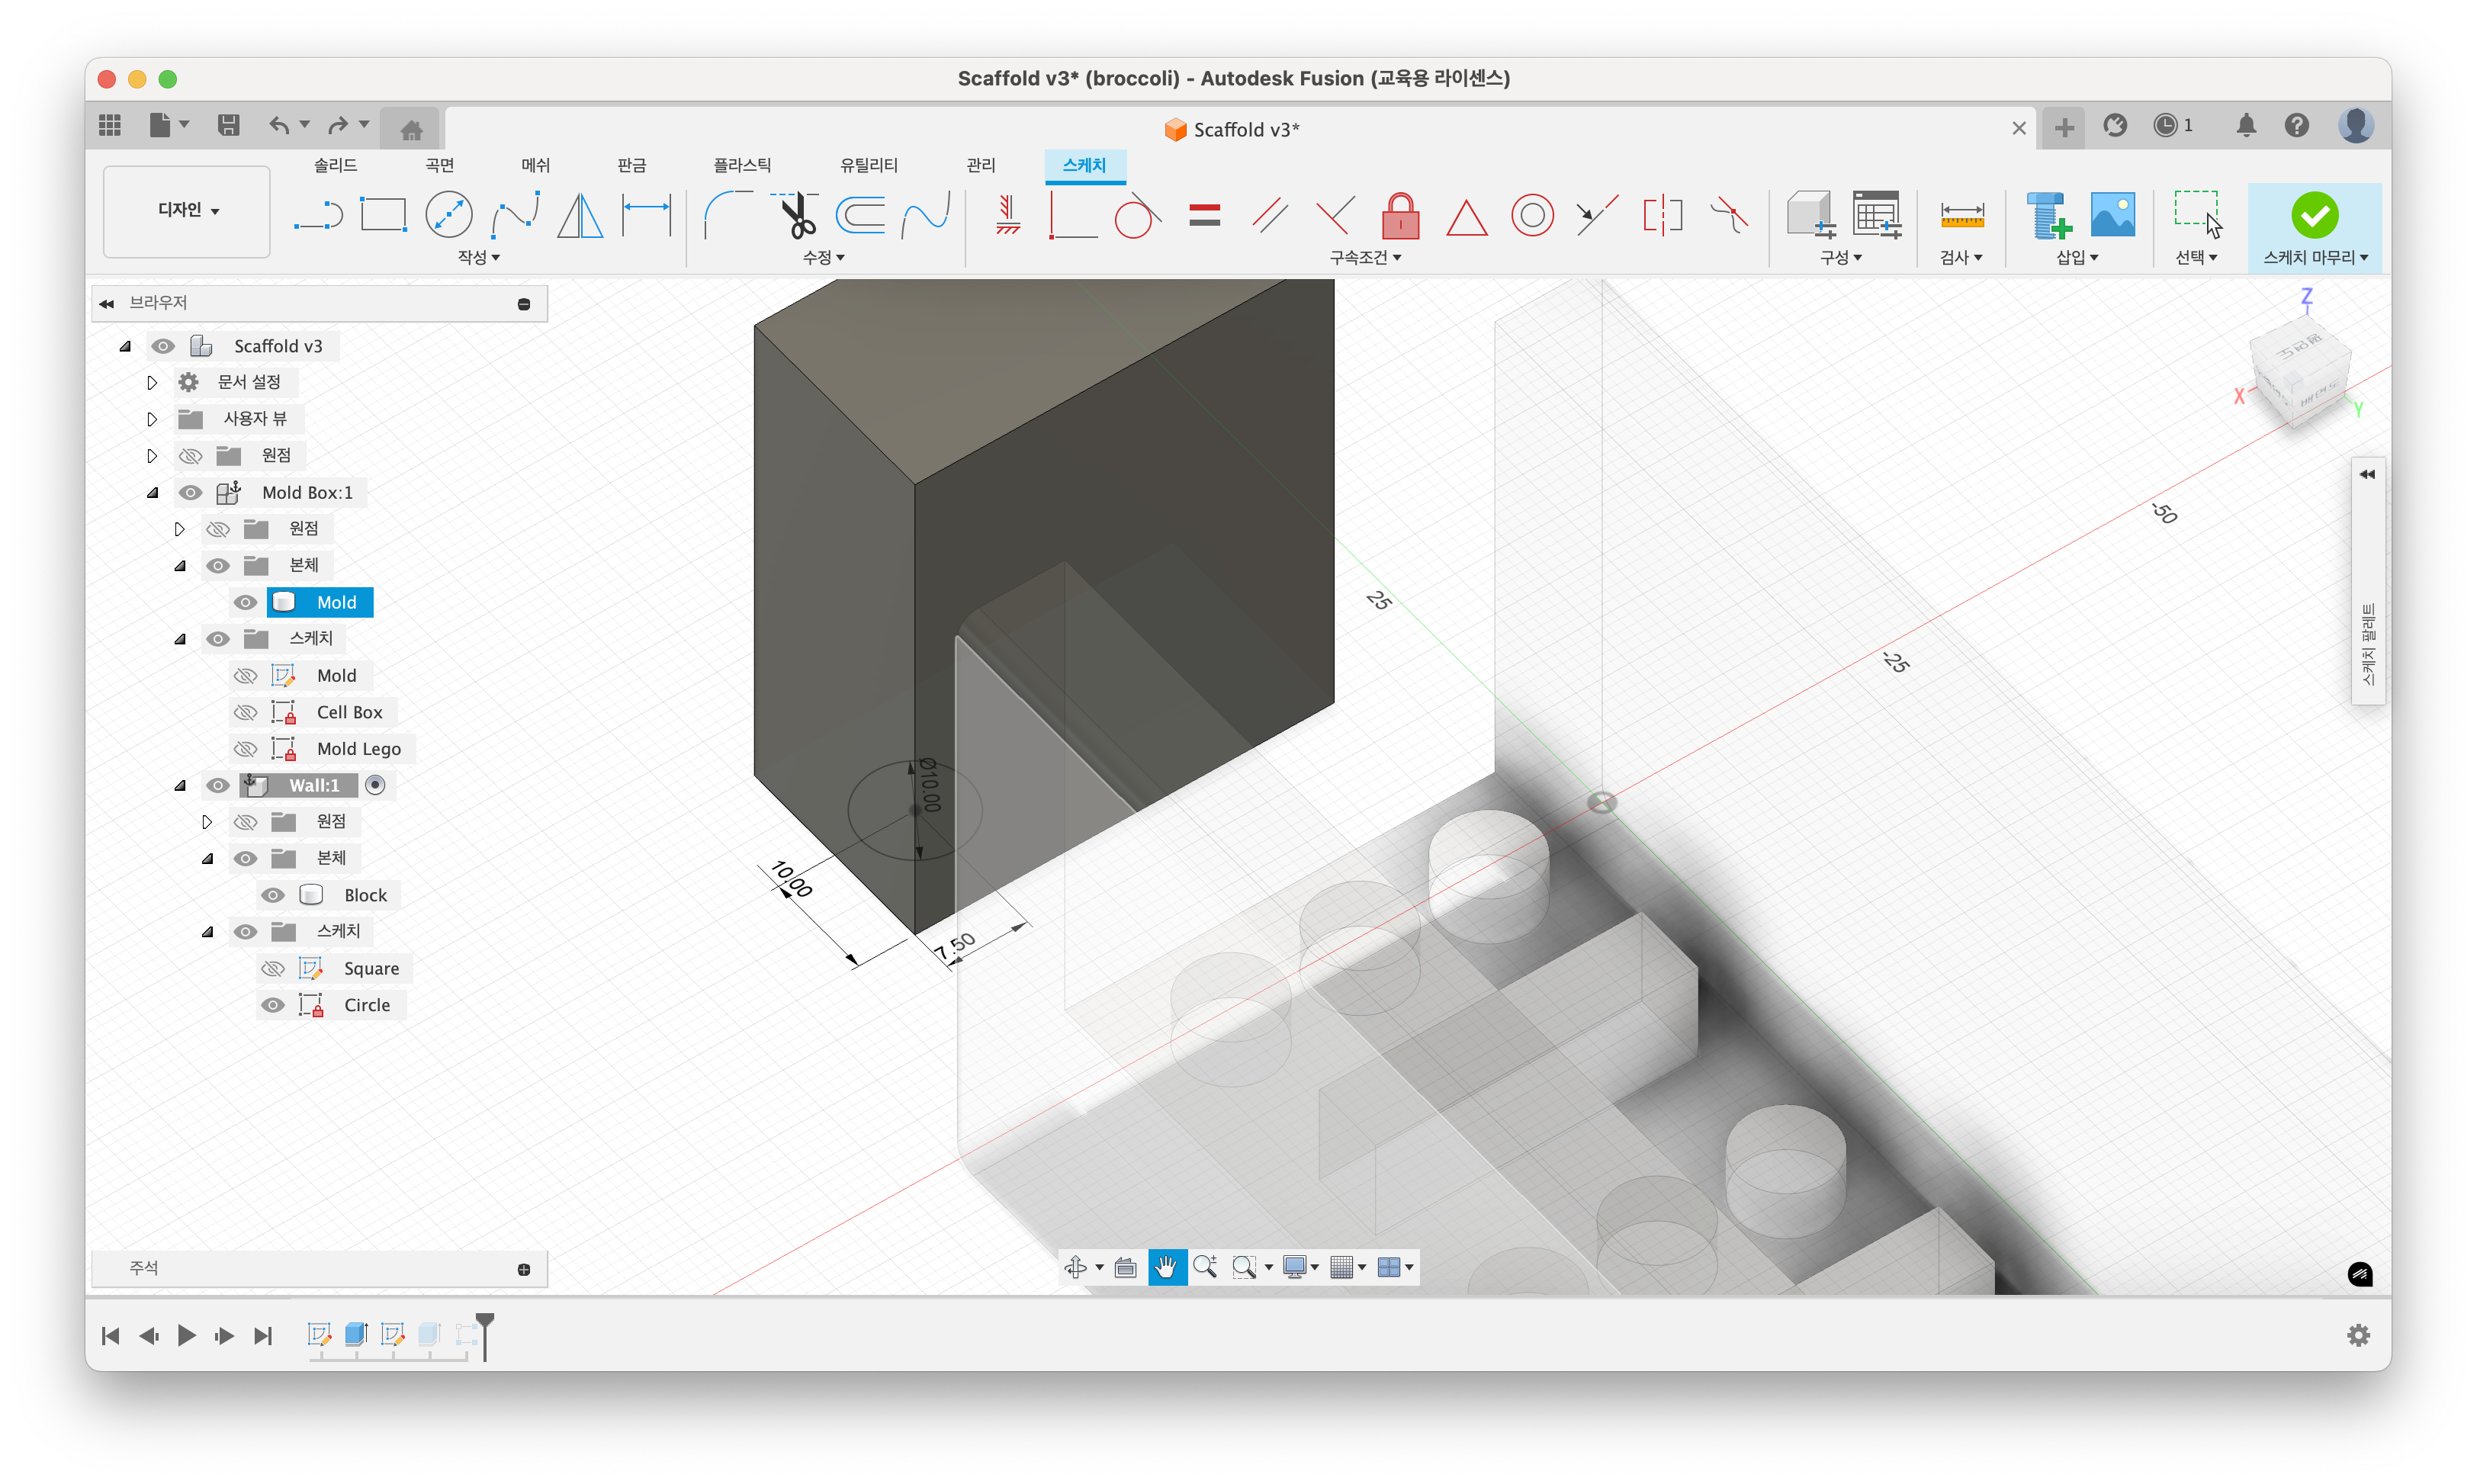The height and width of the screenshot is (1484, 2477).
Task: Hide the Block body
Action: point(272,895)
